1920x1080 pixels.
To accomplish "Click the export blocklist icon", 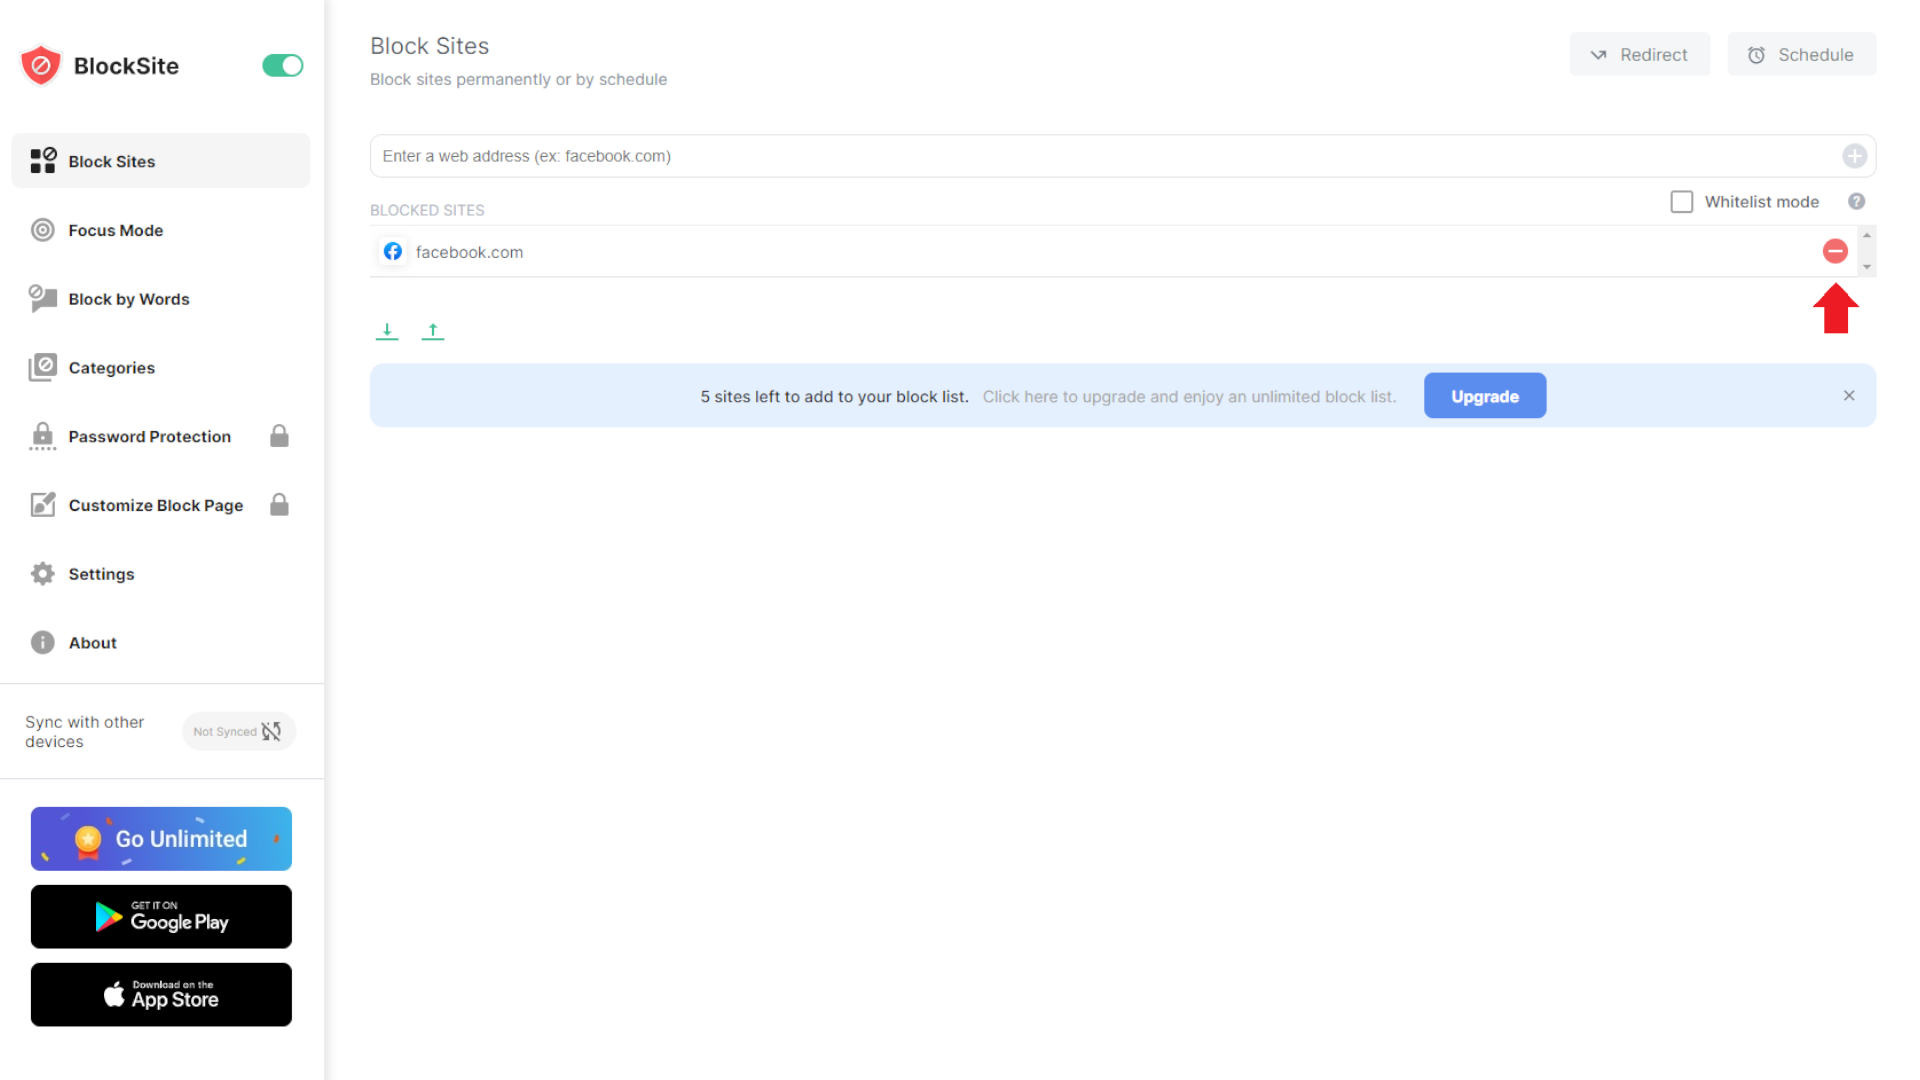I will 433,330.
